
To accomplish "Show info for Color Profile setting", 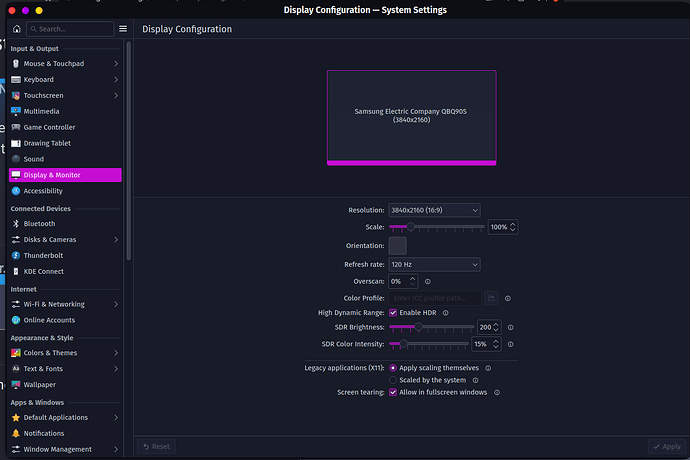I will 507,298.
